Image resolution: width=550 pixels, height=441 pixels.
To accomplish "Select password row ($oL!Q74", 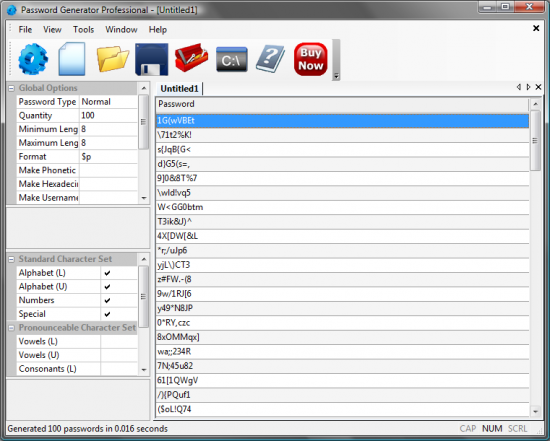I will [x=342, y=409].
